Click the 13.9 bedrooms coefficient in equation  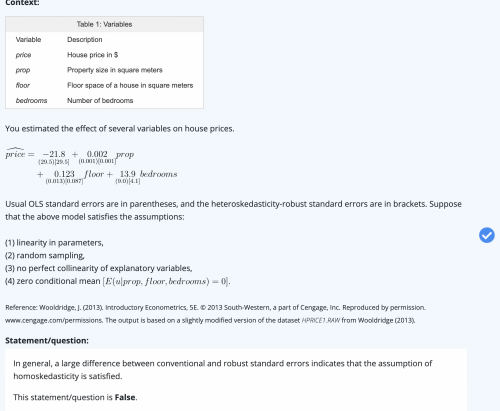click(x=128, y=174)
